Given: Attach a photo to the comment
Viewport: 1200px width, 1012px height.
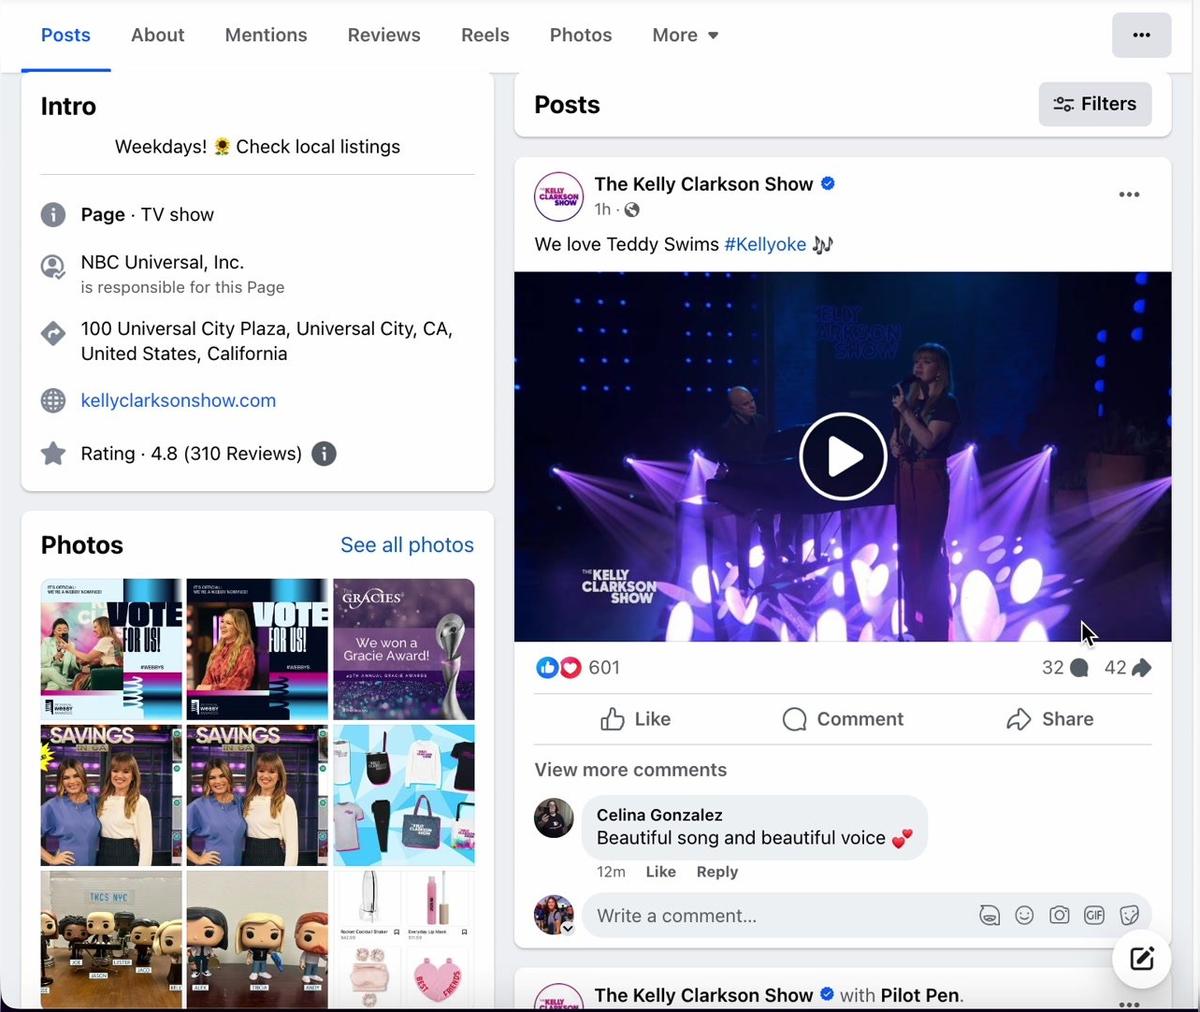Looking at the screenshot, I should click(1059, 915).
